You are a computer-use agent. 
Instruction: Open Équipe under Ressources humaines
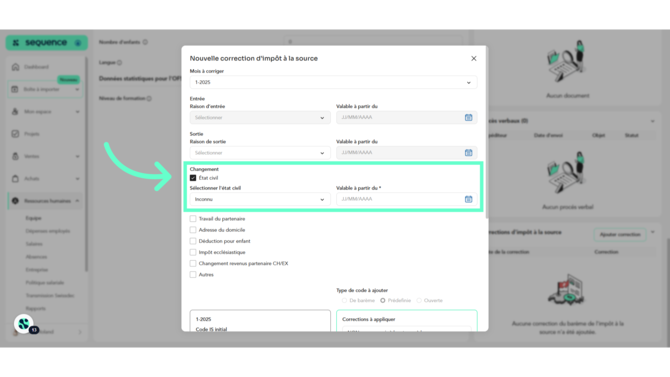click(x=33, y=218)
